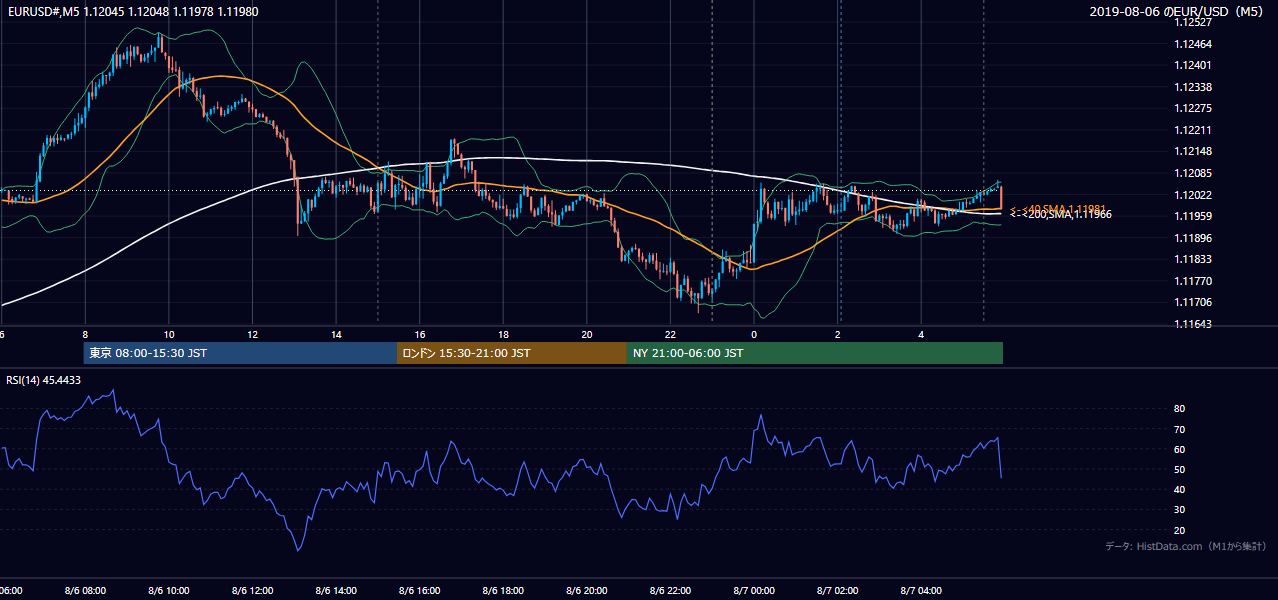The width and height of the screenshot is (1278, 600).
Task: Click the RSI(14) 45.4433 indicator label
Action: pos(44,380)
